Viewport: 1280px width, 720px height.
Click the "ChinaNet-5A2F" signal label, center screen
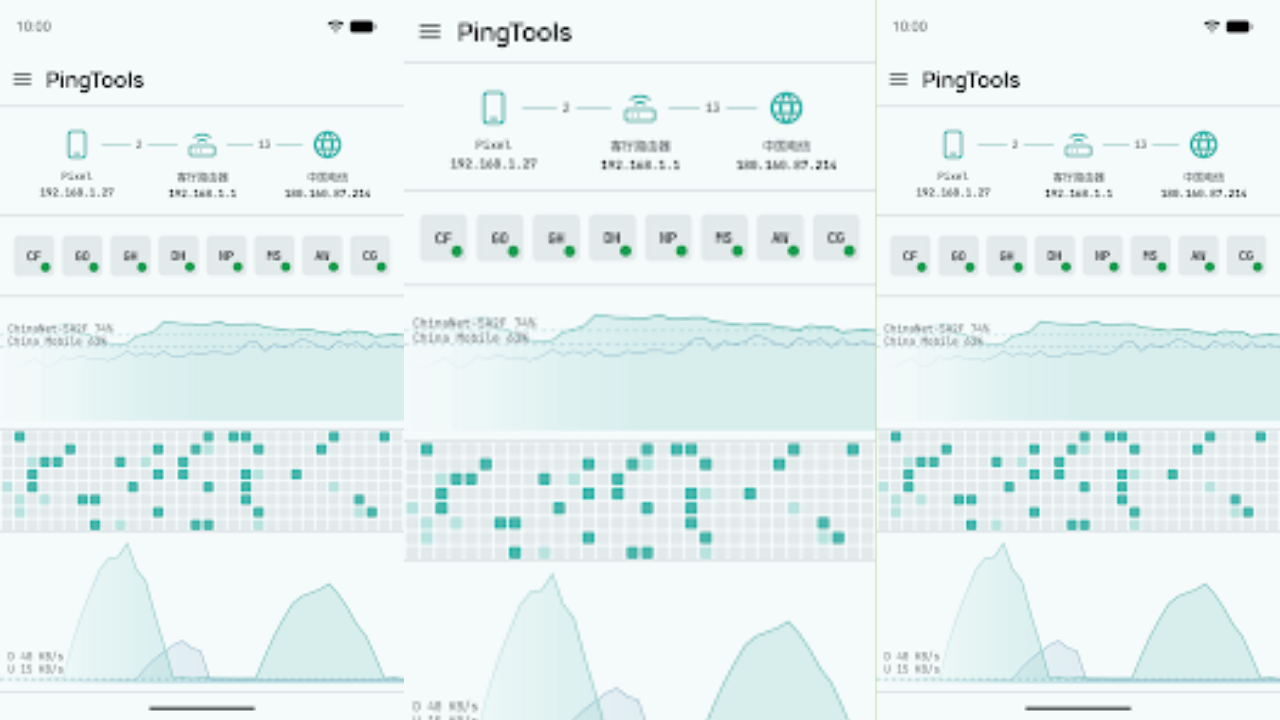click(x=462, y=323)
